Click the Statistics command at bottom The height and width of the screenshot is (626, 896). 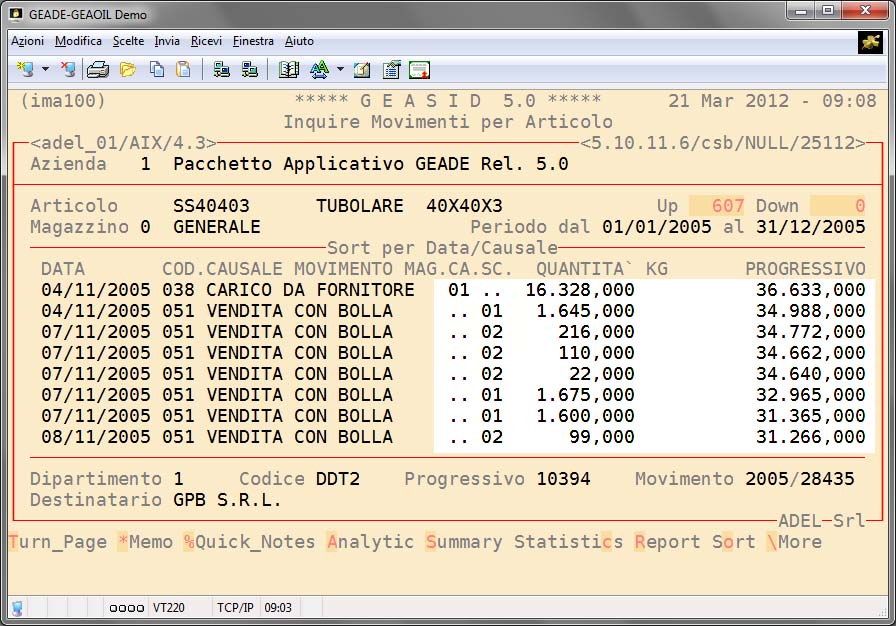point(568,542)
